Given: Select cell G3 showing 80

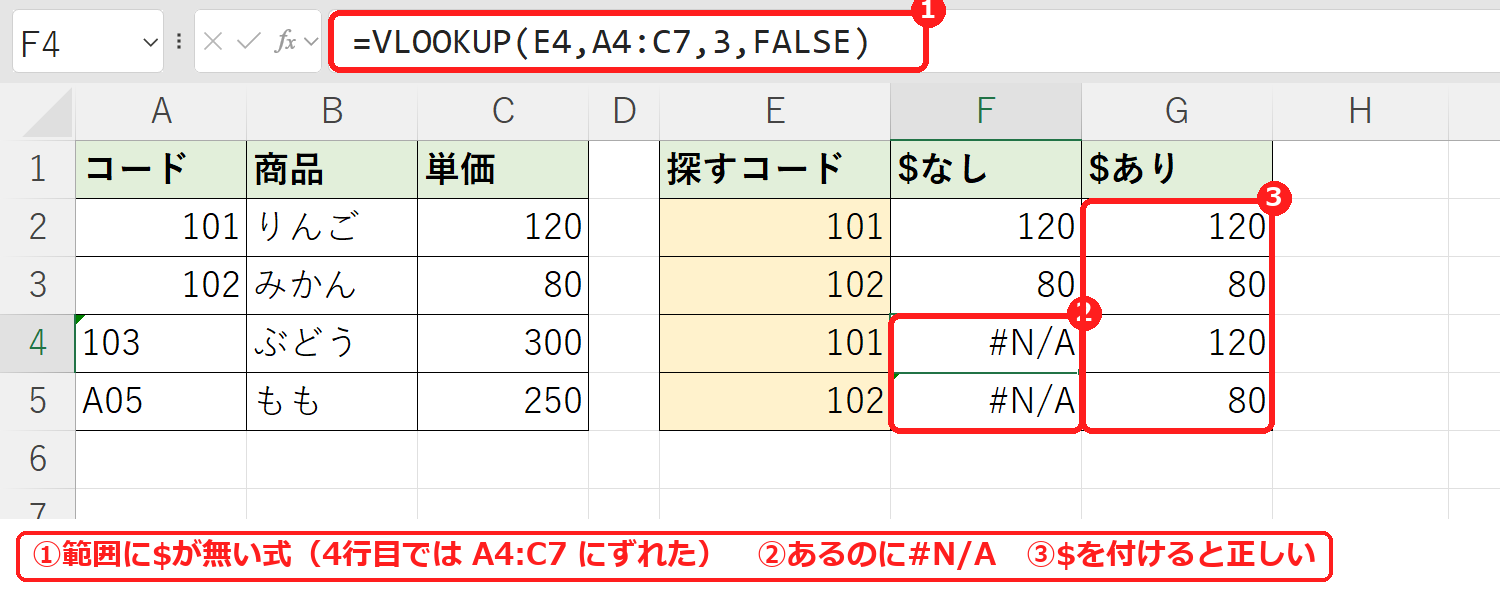Looking at the screenshot, I should pos(1177,285).
